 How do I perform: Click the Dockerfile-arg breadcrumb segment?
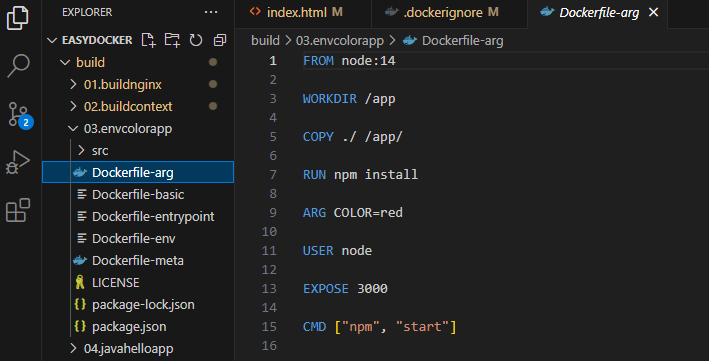click(x=462, y=41)
